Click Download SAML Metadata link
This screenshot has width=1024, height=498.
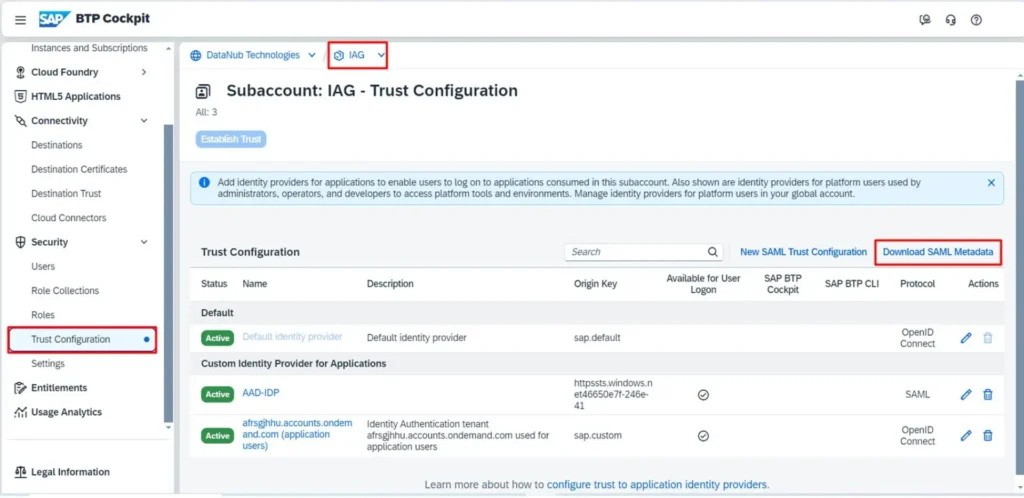937,252
